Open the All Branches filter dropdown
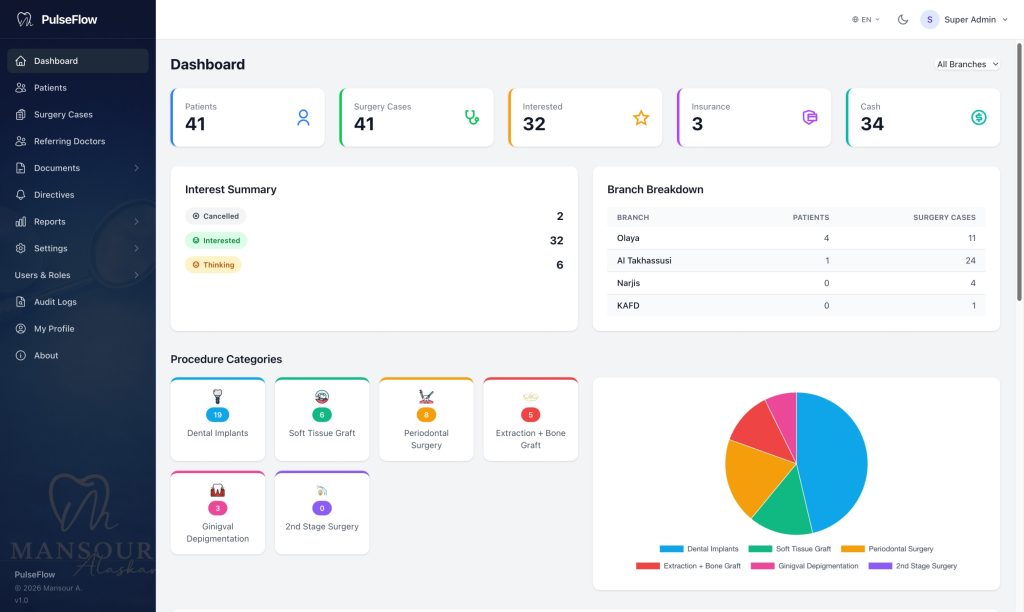1024x612 pixels. coord(967,64)
